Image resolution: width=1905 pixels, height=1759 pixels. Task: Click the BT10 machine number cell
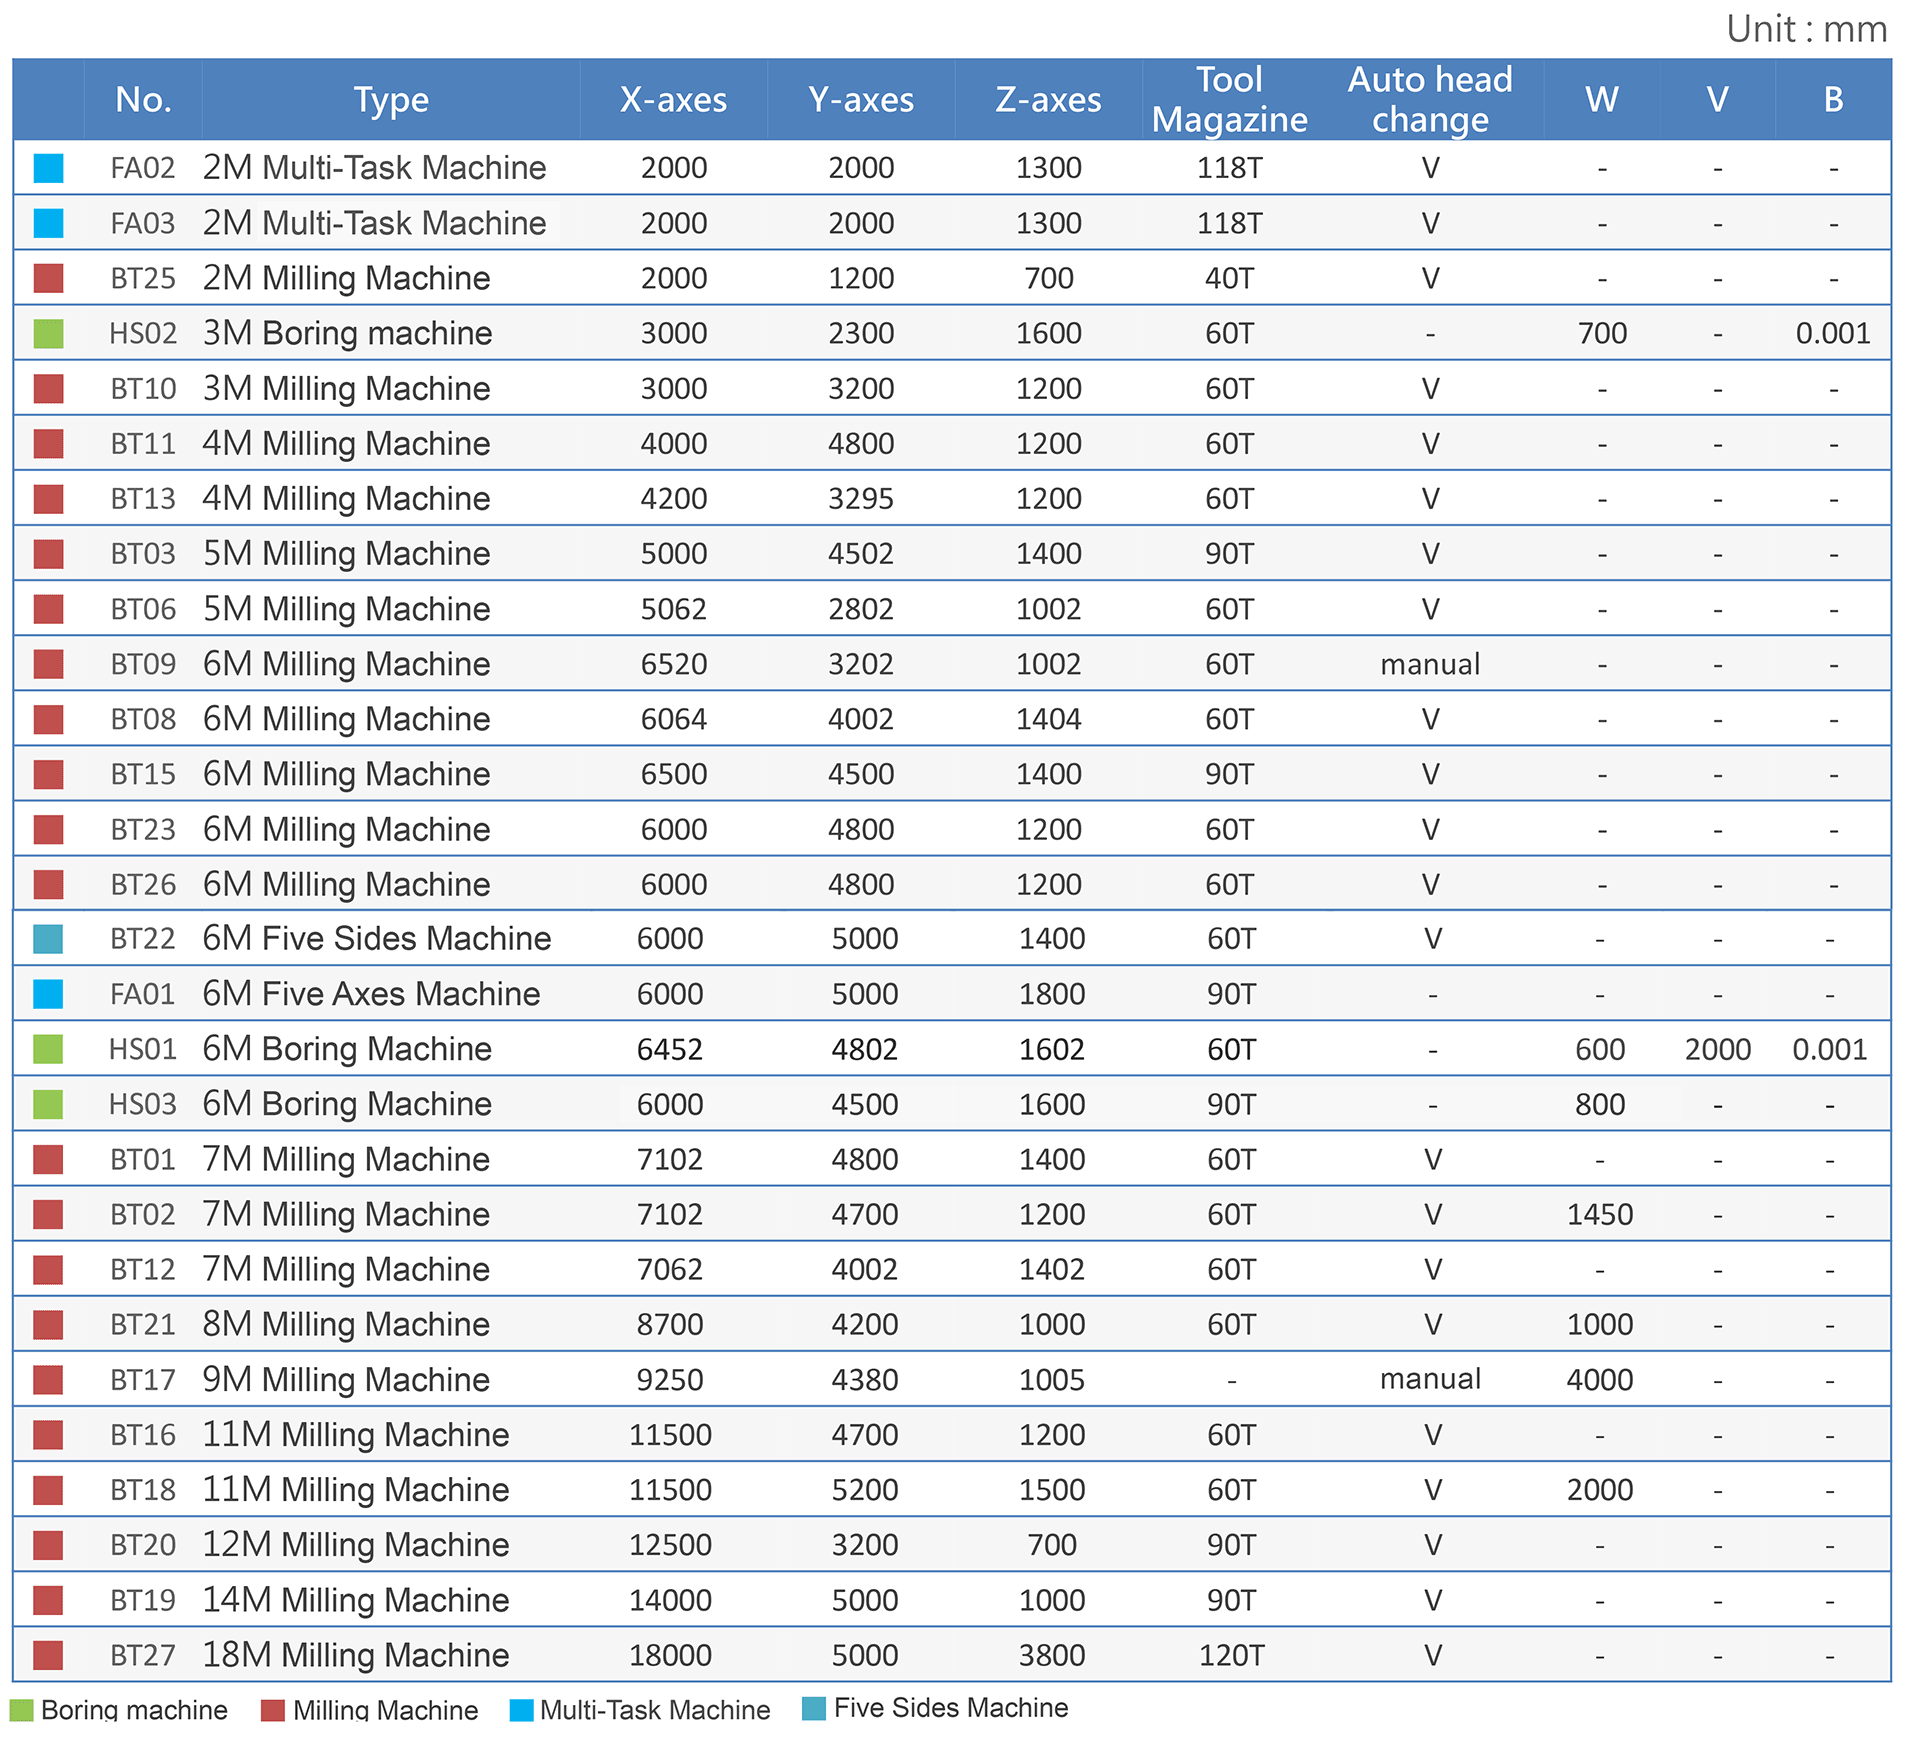(143, 388)
